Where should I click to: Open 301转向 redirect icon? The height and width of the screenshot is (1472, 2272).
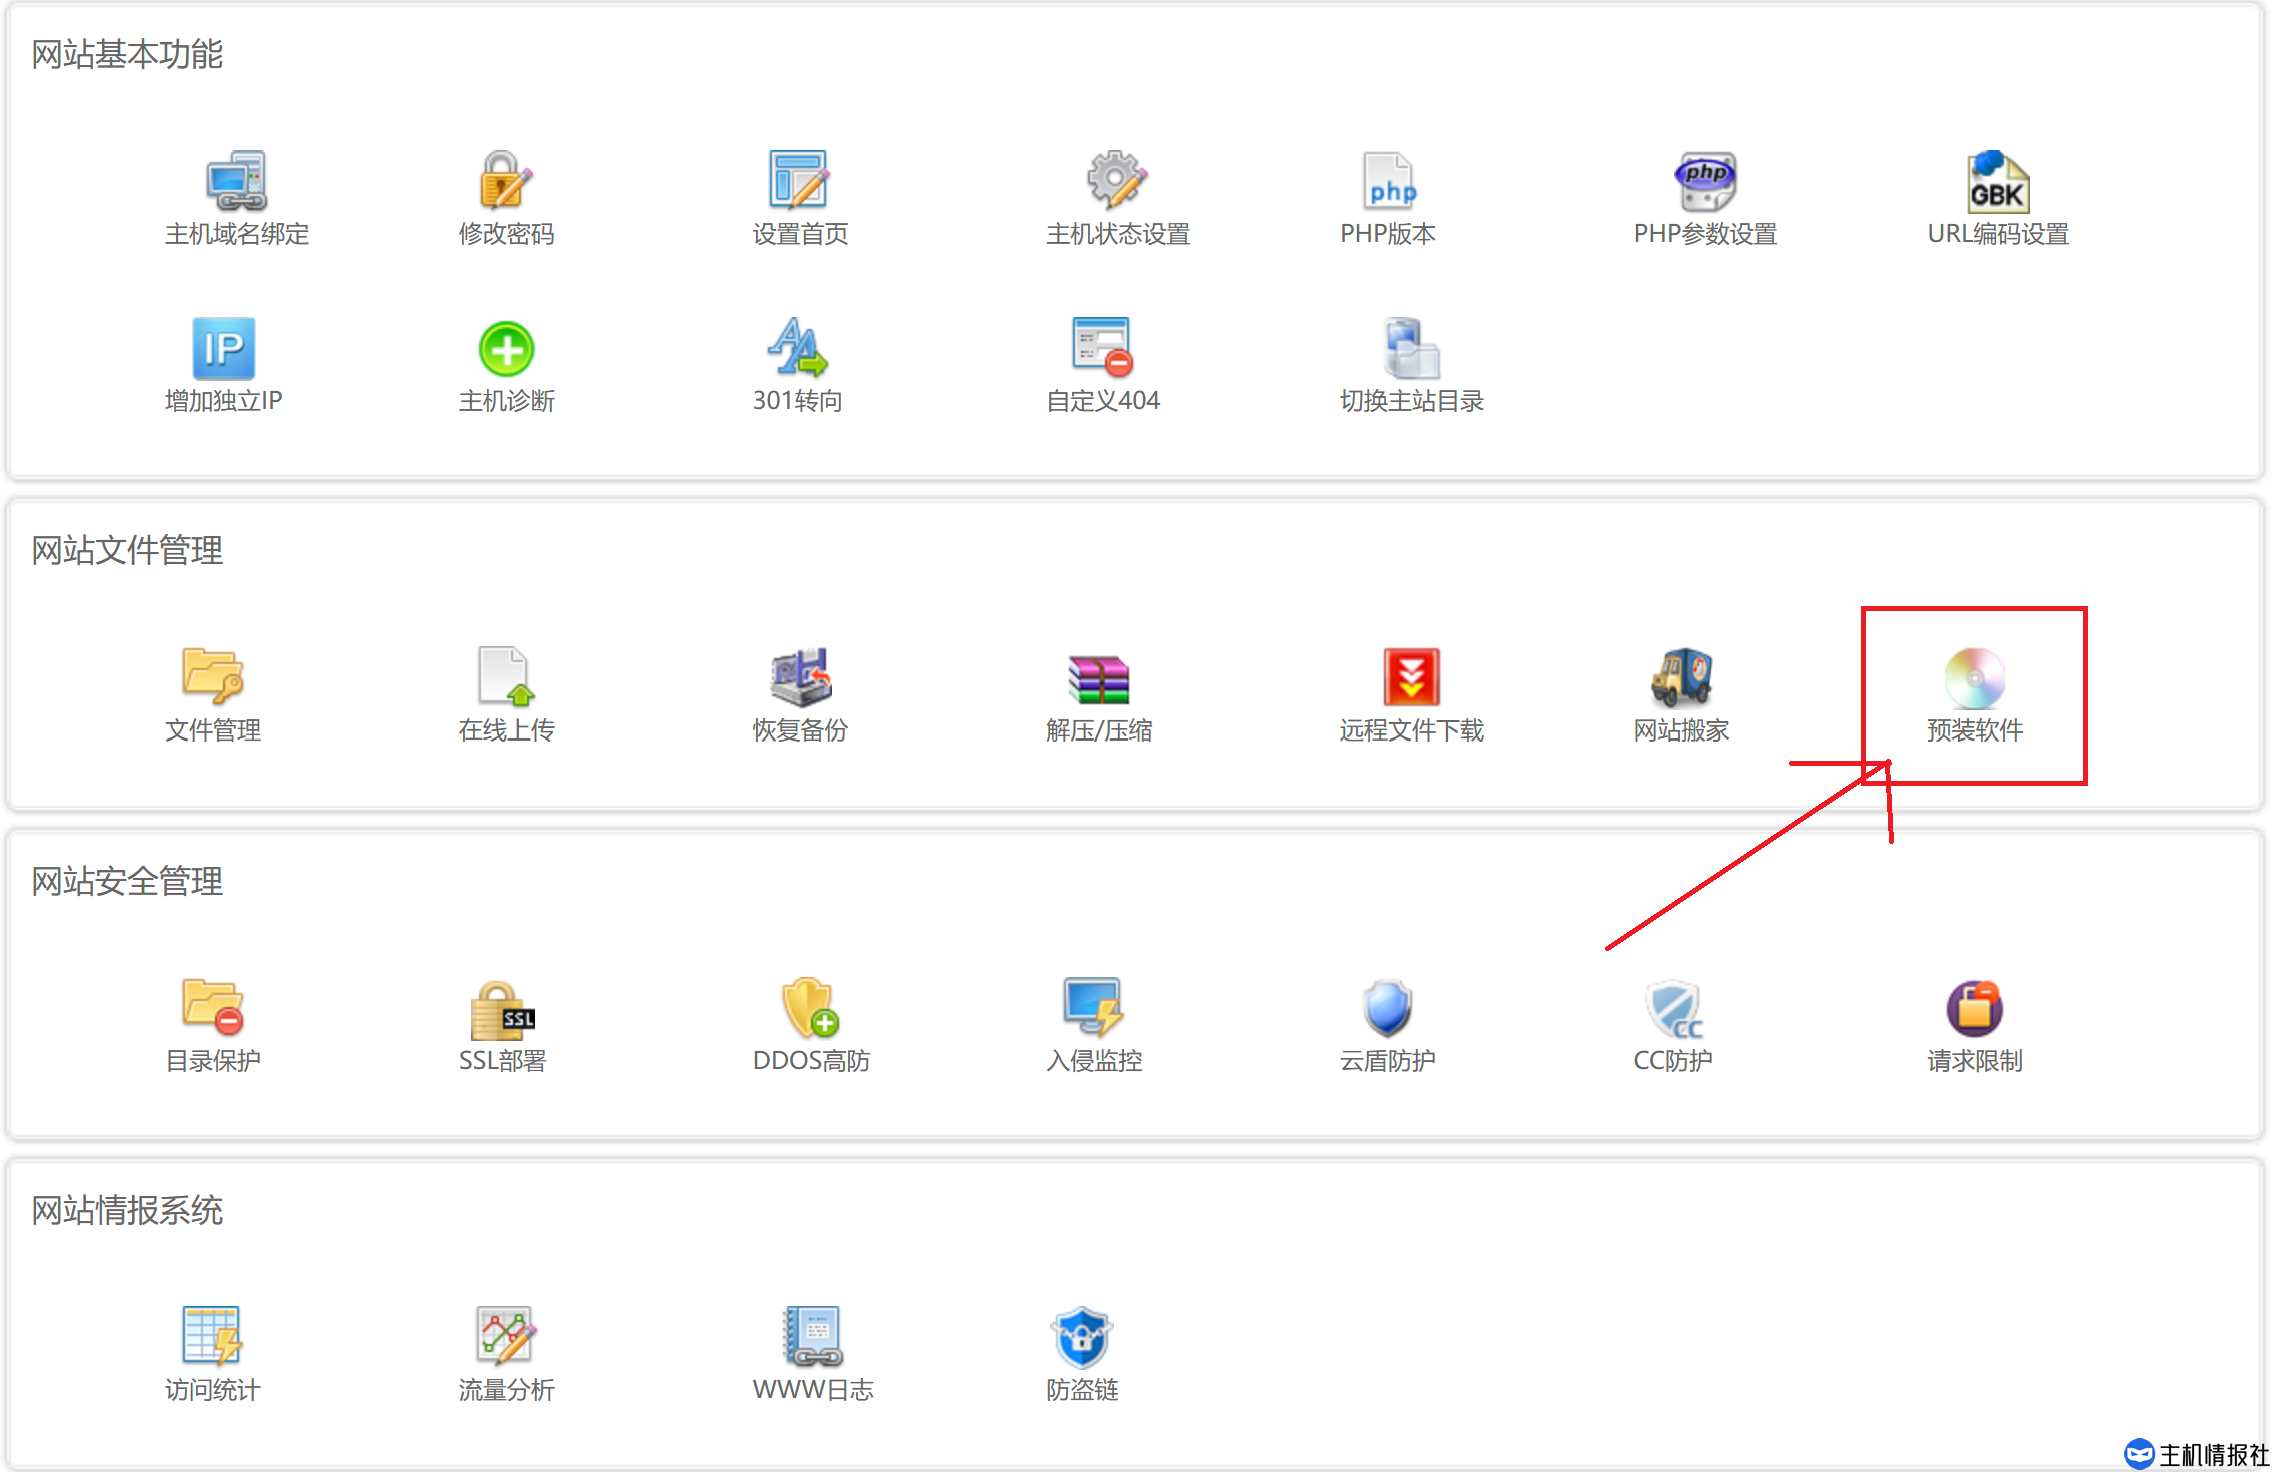coord(797,348)
